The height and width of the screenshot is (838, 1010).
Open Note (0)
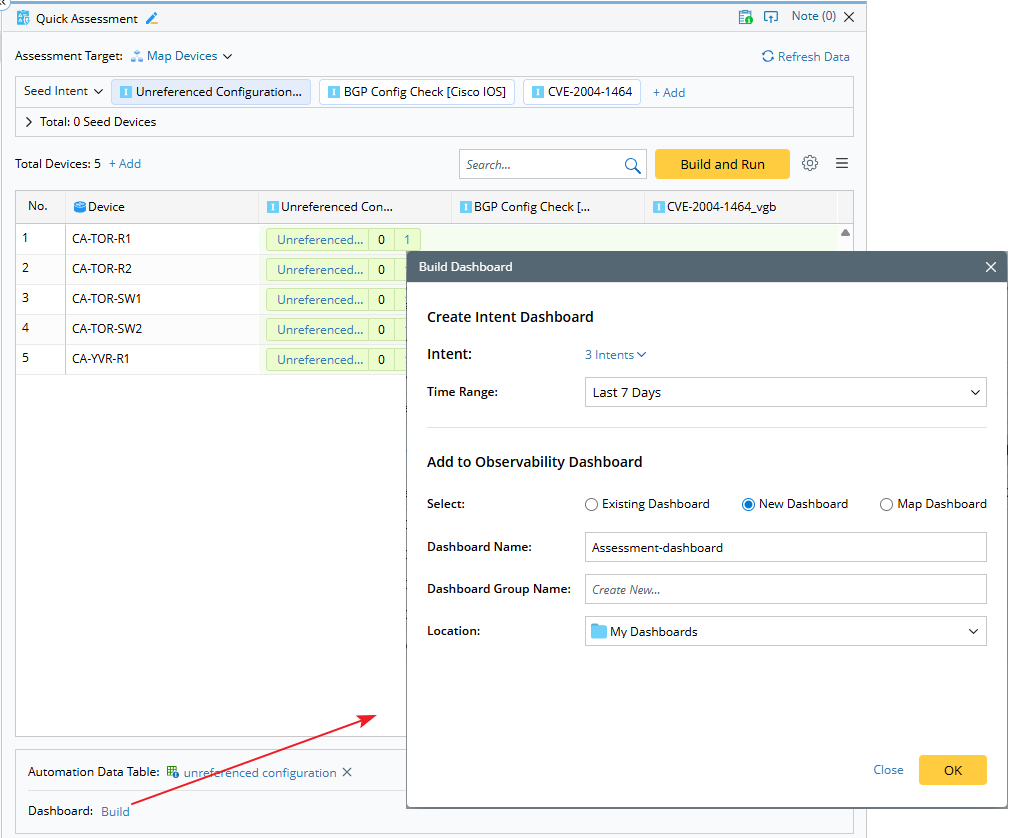tap(814, 16)
